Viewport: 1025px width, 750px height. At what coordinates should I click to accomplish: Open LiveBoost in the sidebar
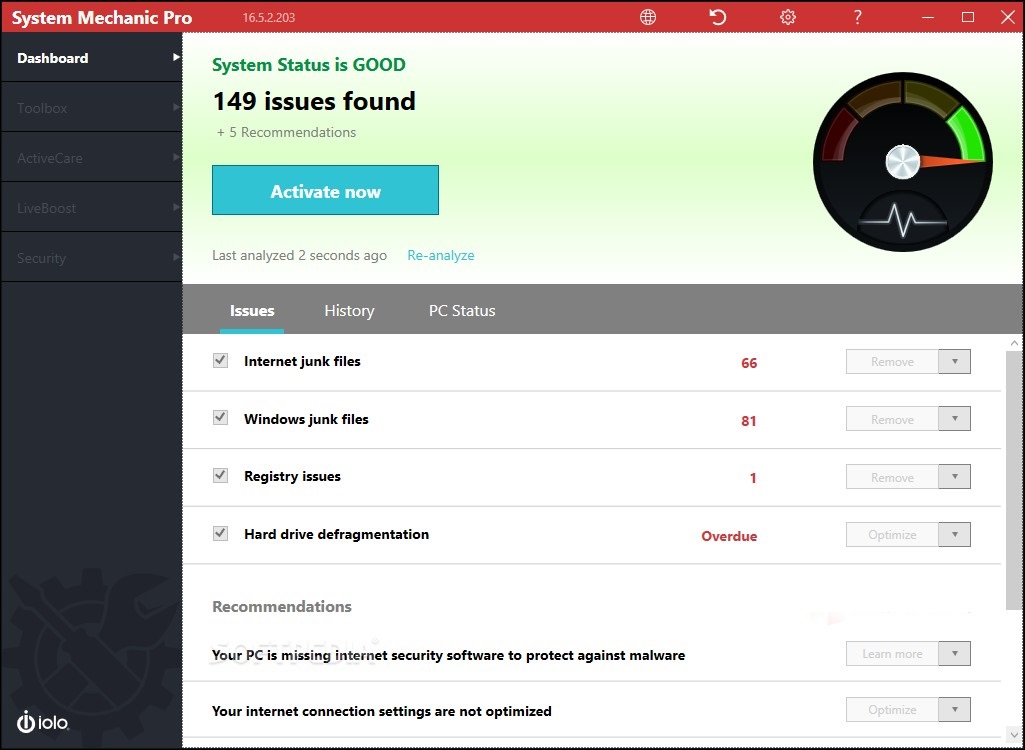point(92,207)
